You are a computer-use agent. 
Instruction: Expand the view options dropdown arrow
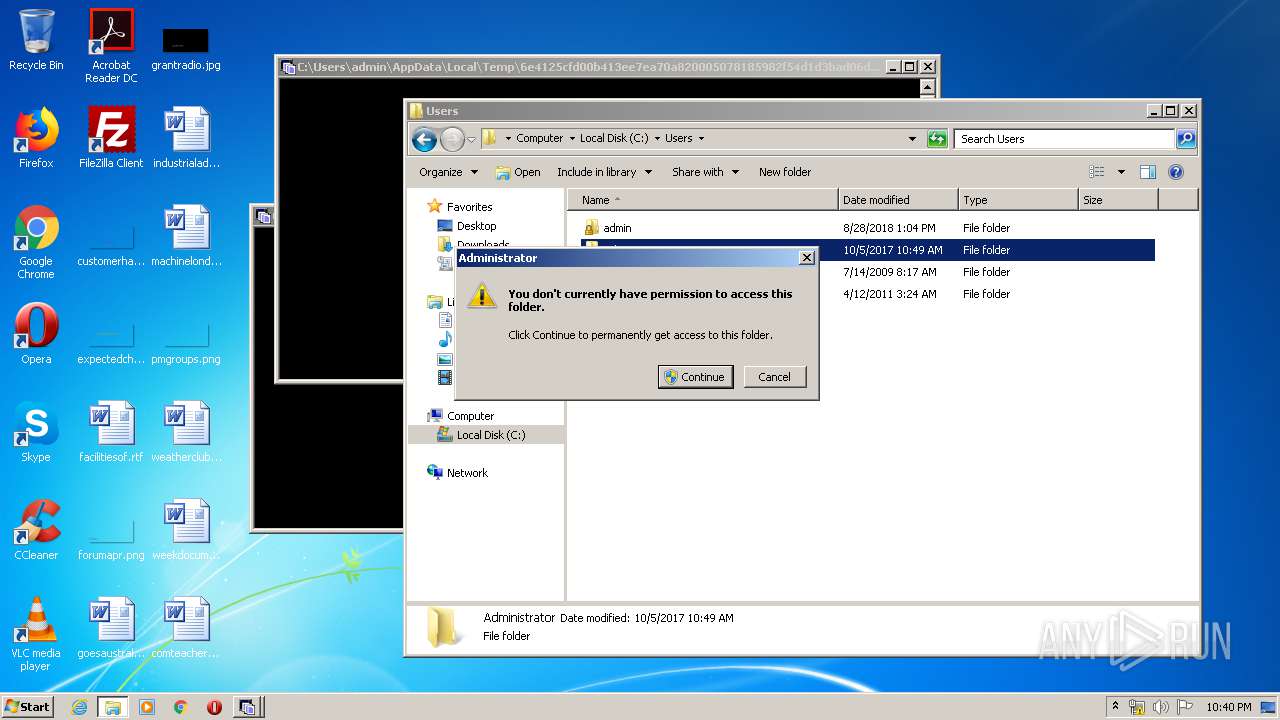(x=1121, y=172)
